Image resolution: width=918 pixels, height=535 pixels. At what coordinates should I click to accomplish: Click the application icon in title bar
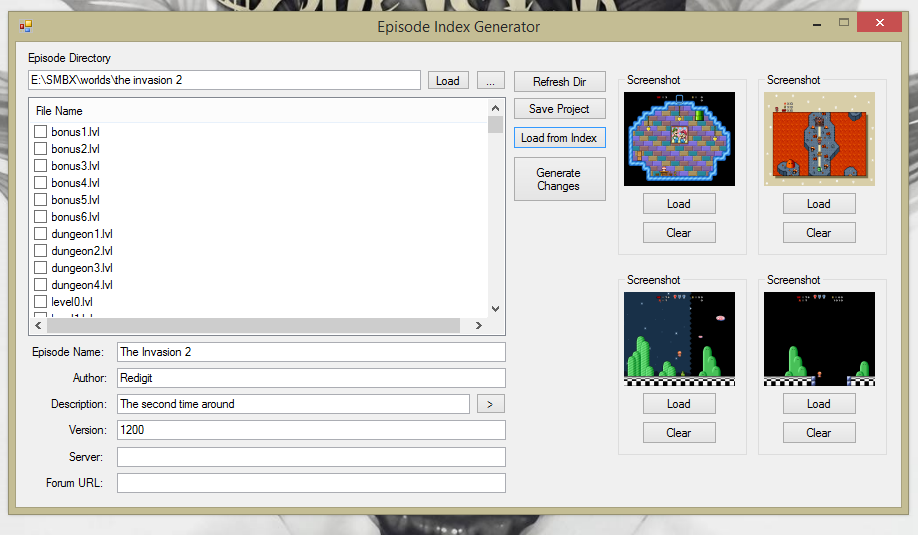coord(26,26)
